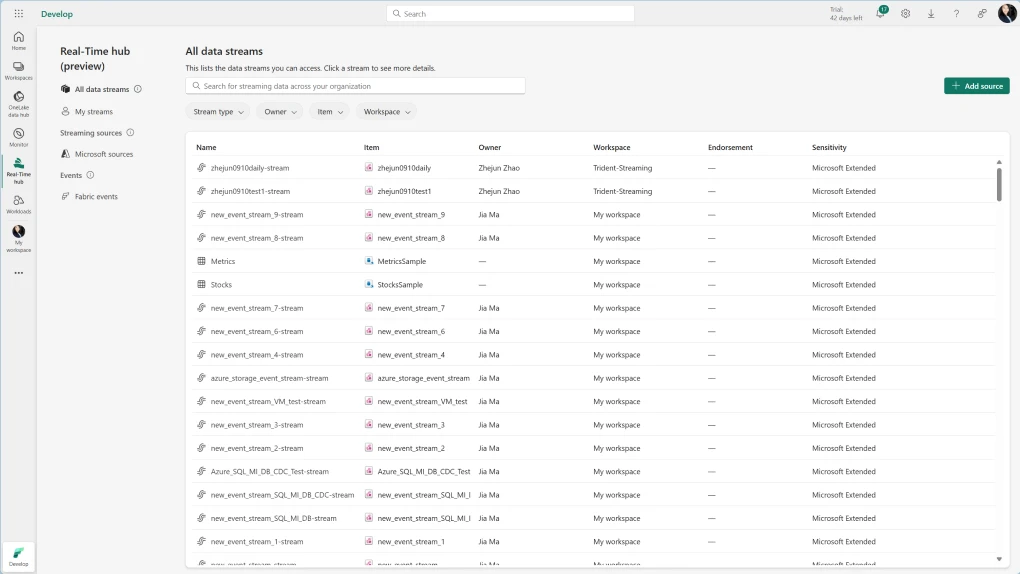The image size is (1020, 574).
Task: Open settings gear in top bar
Action: tap(905, 14)
